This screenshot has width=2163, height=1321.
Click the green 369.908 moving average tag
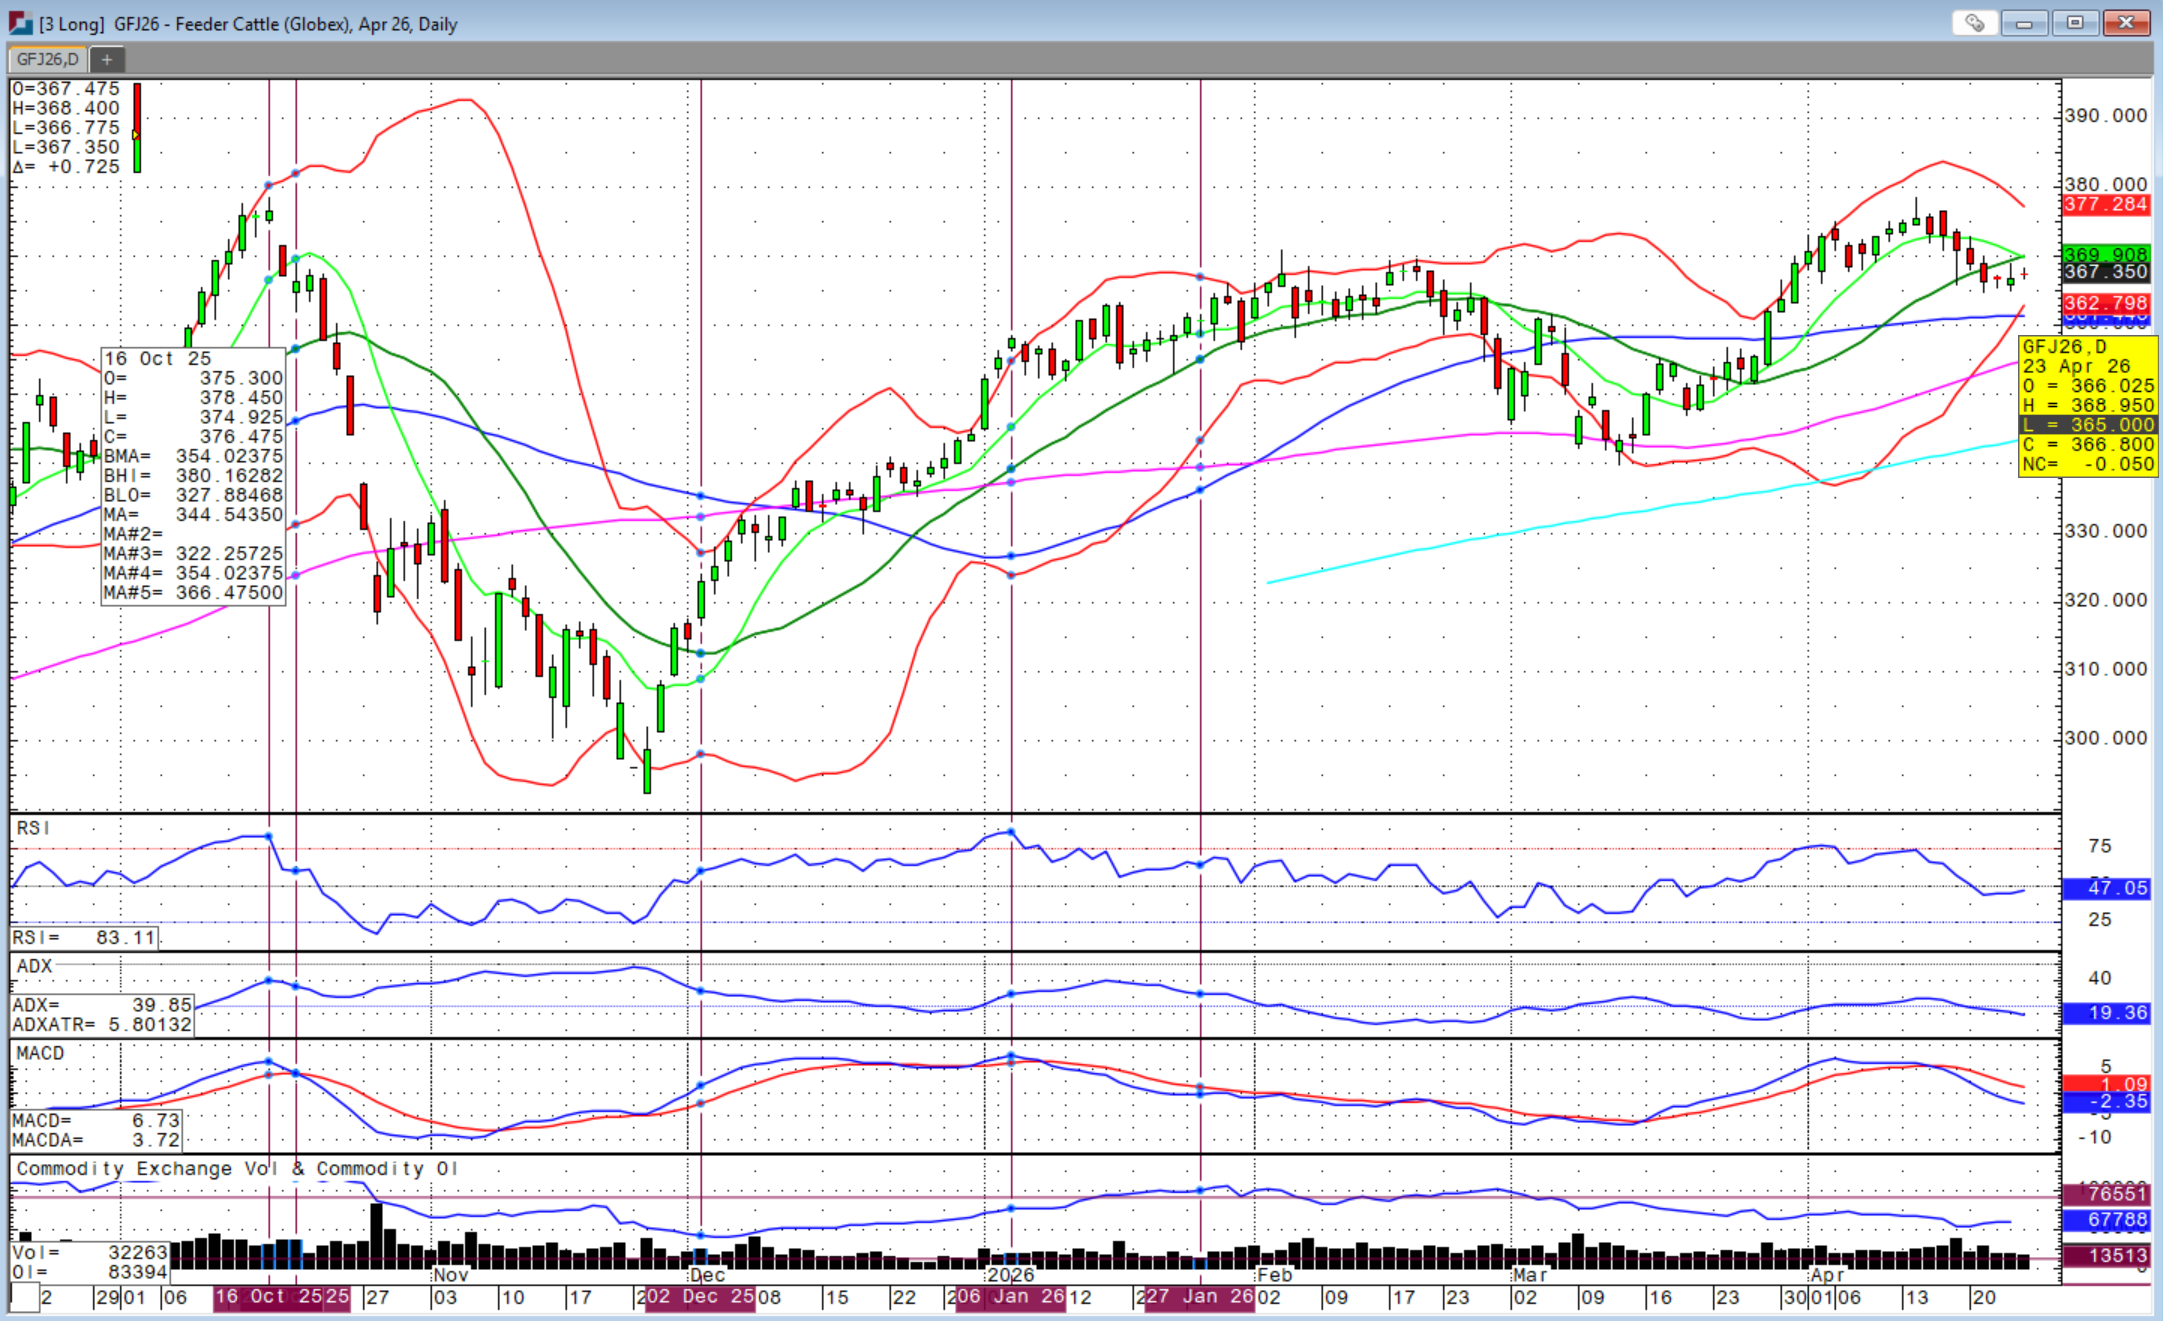coord(2105,254)
